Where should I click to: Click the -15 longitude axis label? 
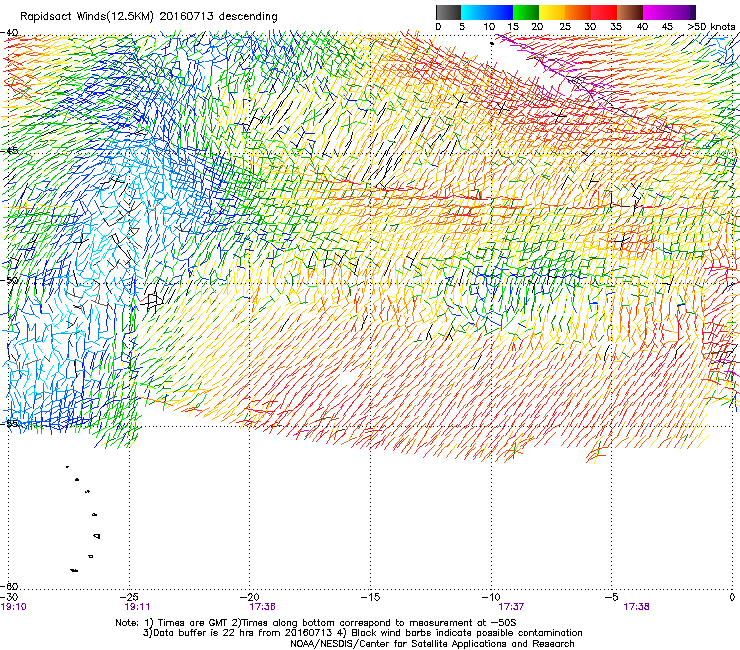pos(370,598)
